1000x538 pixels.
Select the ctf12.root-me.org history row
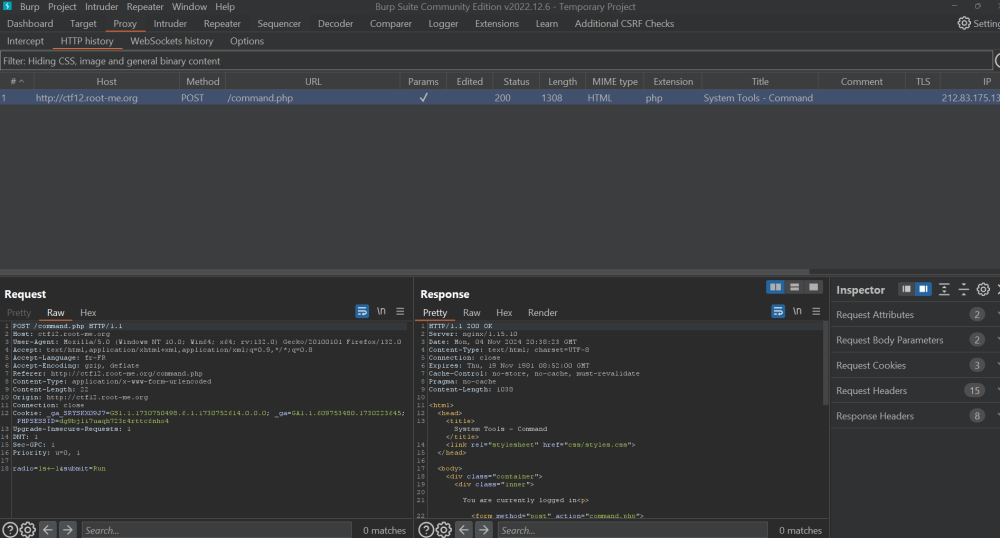[x=500, y=98]
